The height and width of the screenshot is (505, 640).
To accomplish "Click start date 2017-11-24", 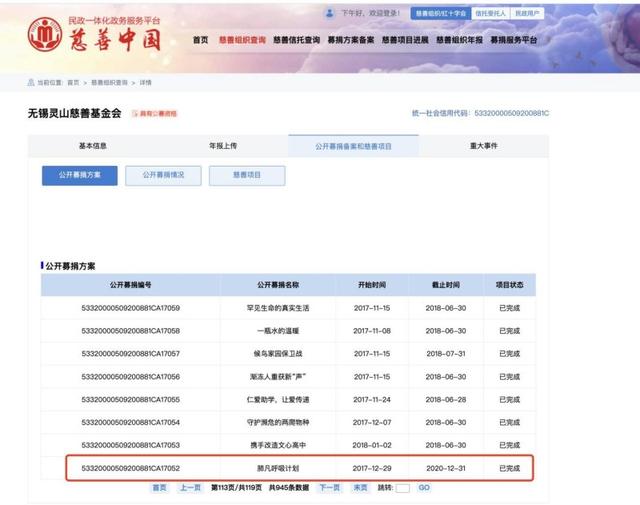I will [x=372, y=399].
